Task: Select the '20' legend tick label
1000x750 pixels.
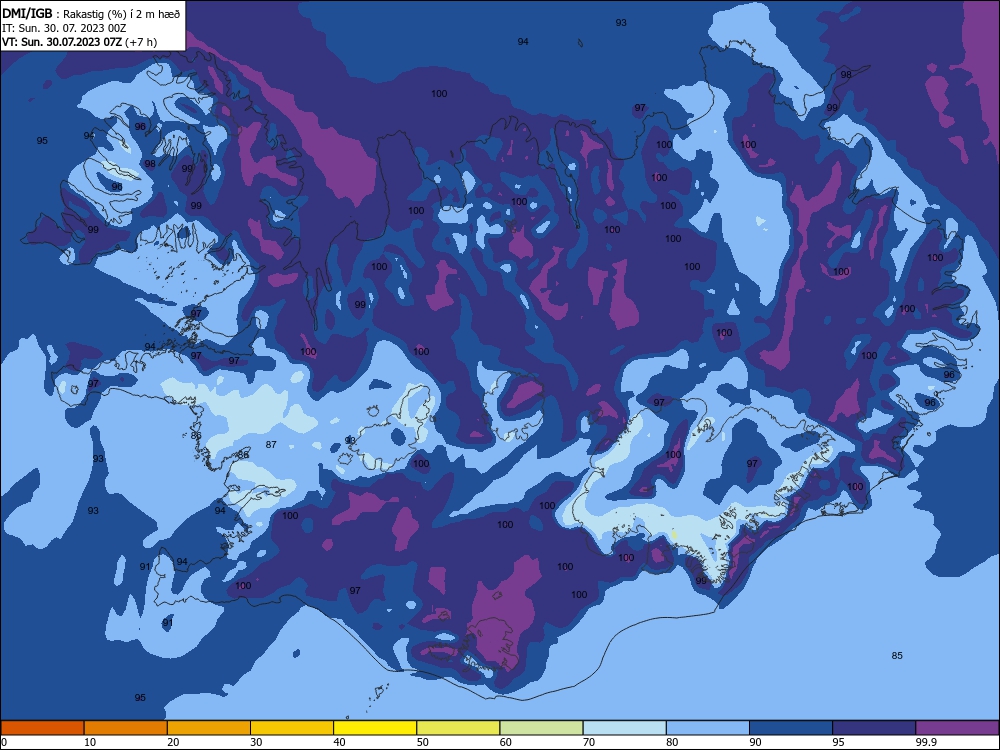Action: point(173,742)
